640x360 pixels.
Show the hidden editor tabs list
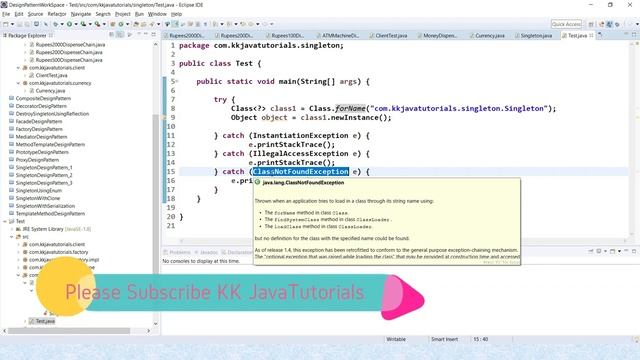pos(600,36)
